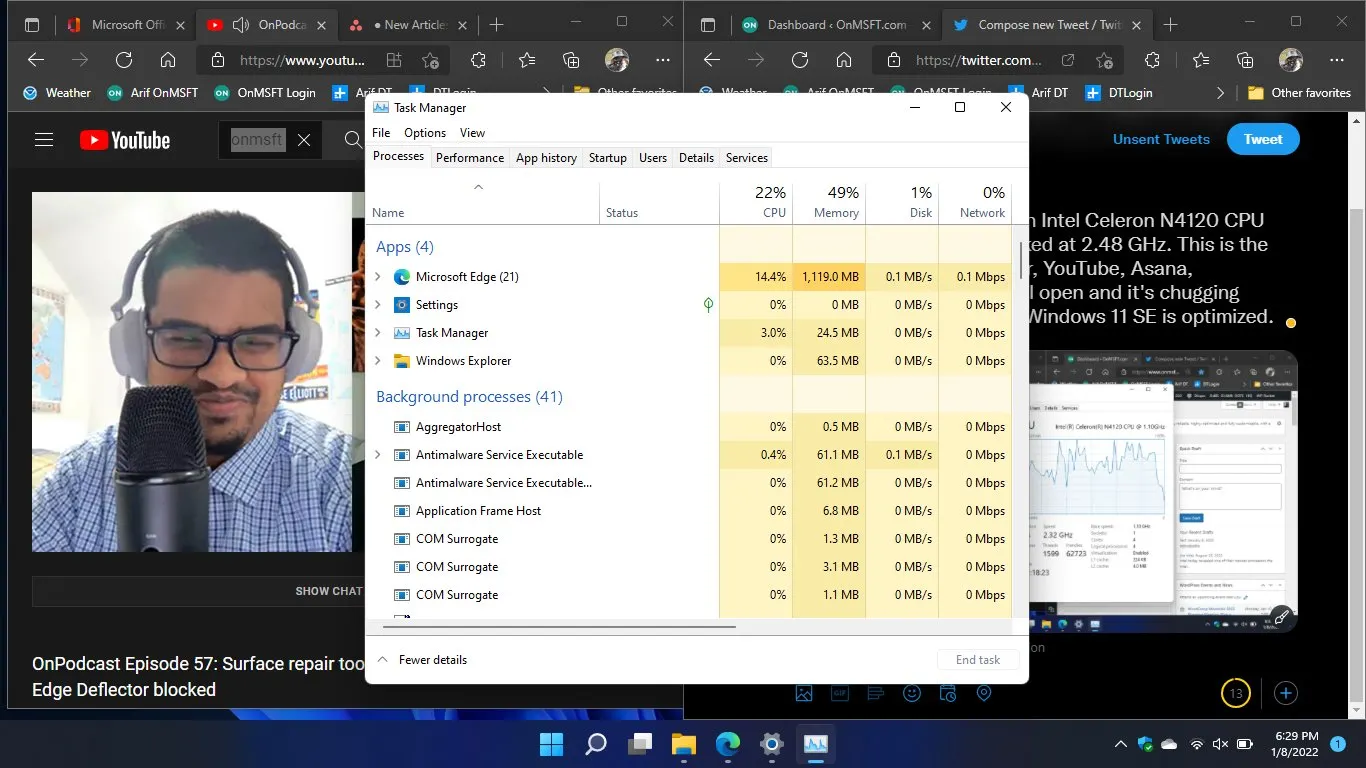This screenshot has height=768, width=1366.
Task: Open the YouTube hamburger guide menu
Action: click(43, 140)
